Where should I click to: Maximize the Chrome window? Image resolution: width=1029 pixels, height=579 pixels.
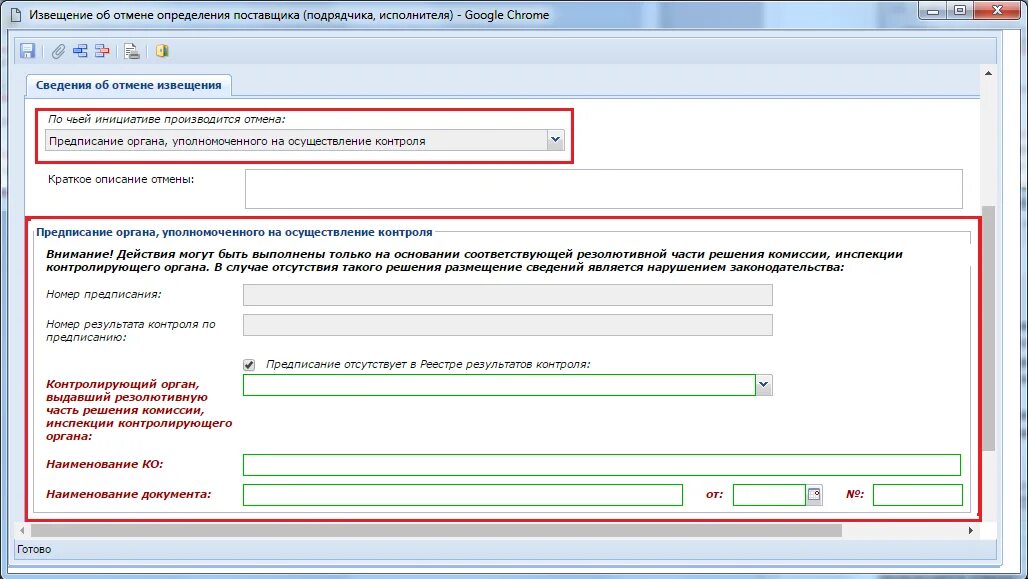959,11
